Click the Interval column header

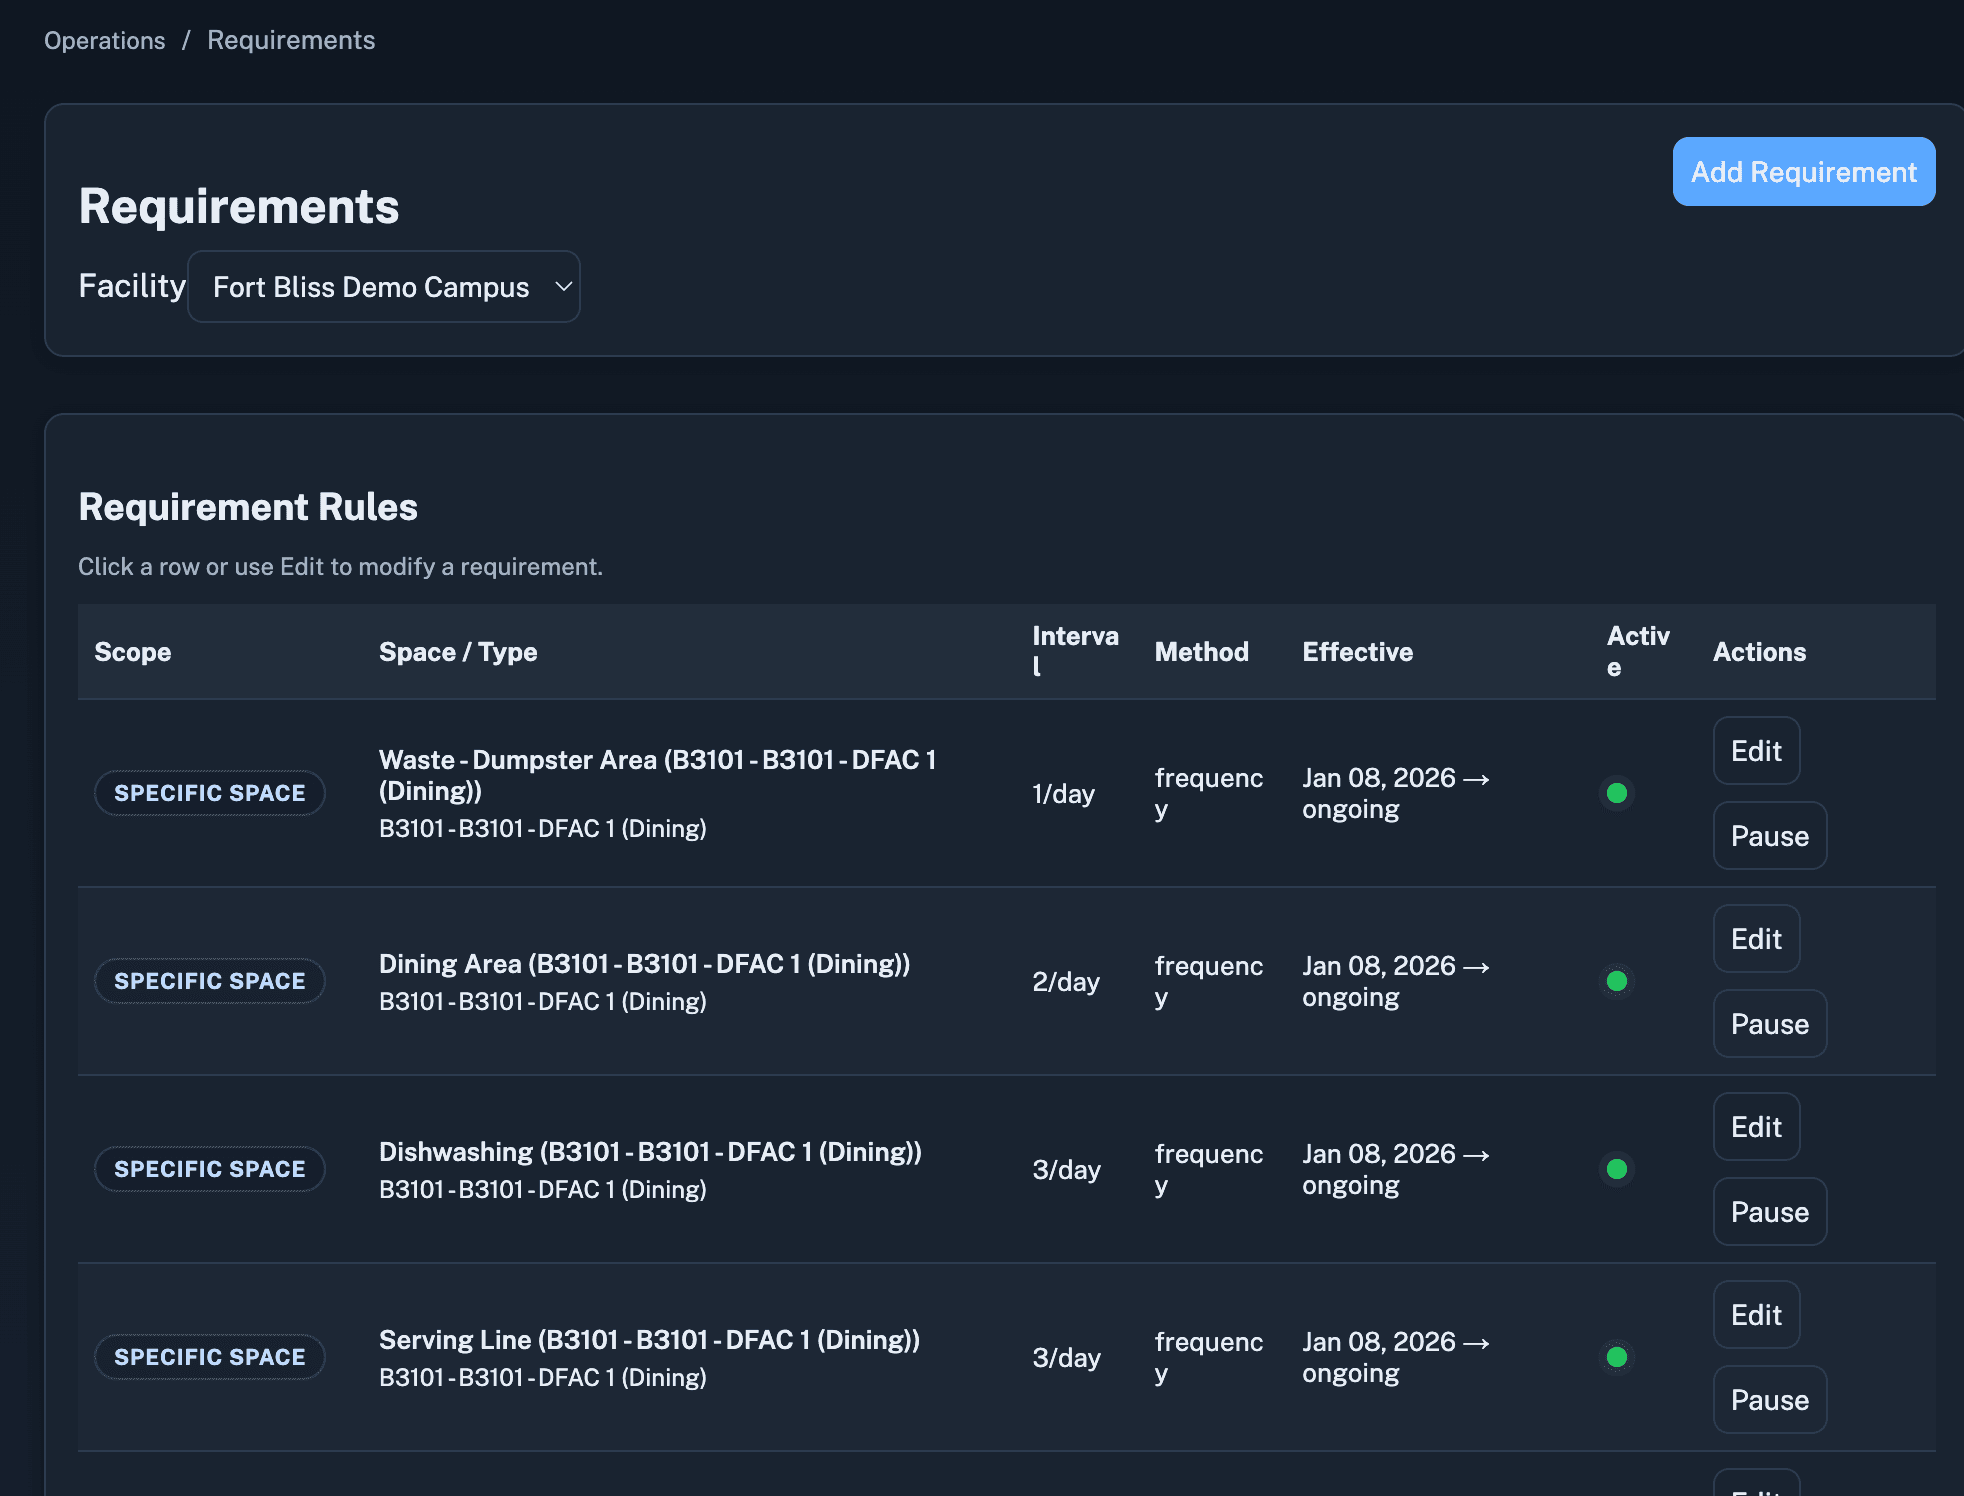tap(1074, 651)
